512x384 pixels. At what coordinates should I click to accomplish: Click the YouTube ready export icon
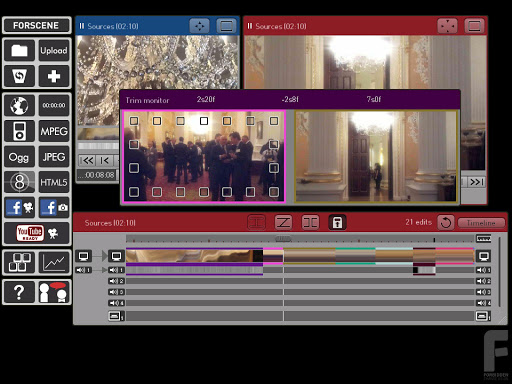pyautogui.click(x=37, y=233)
